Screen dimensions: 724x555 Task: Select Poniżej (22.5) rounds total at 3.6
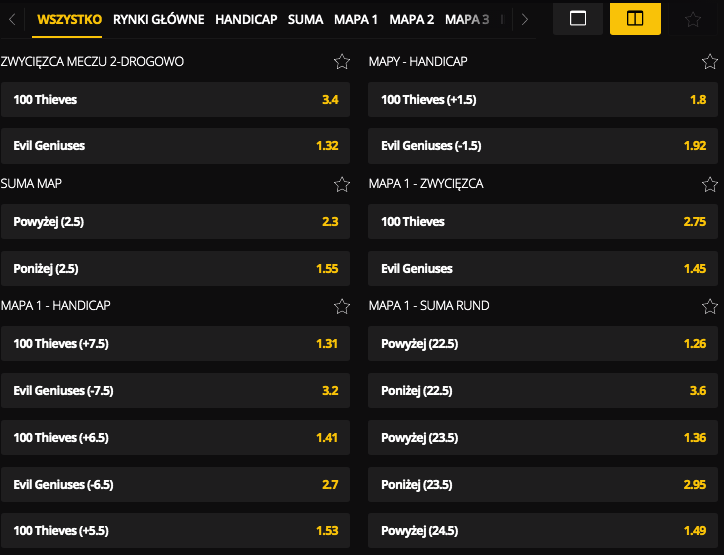(544, 390)
